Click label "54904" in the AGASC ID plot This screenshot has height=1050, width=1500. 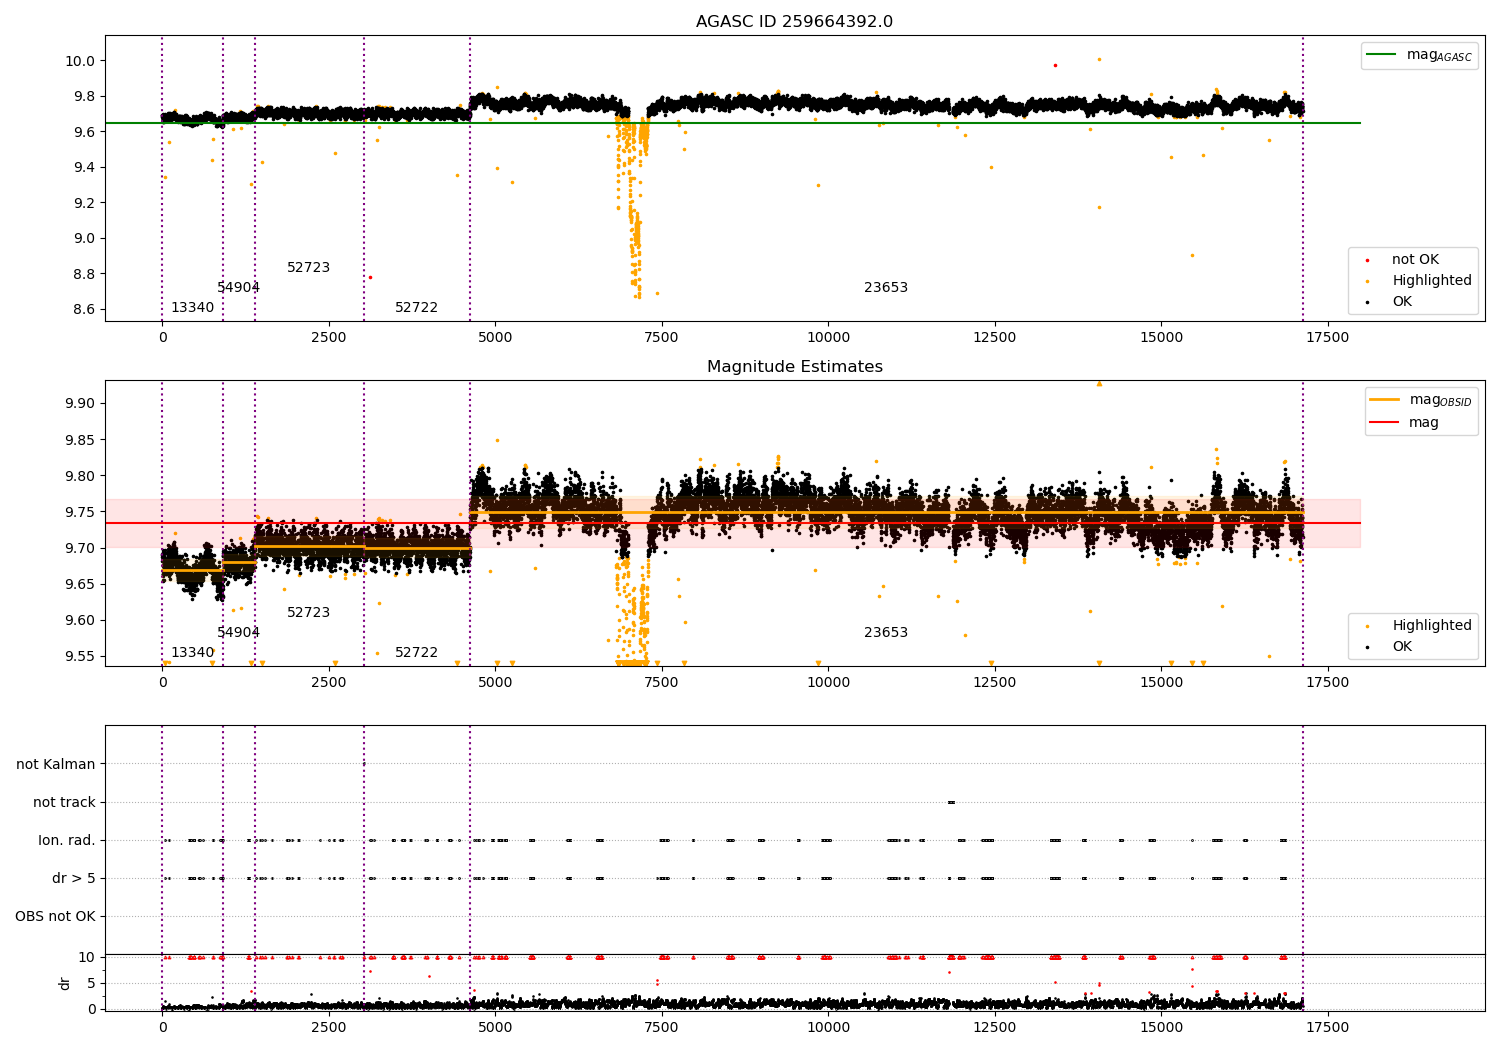[x=238, y=288]
